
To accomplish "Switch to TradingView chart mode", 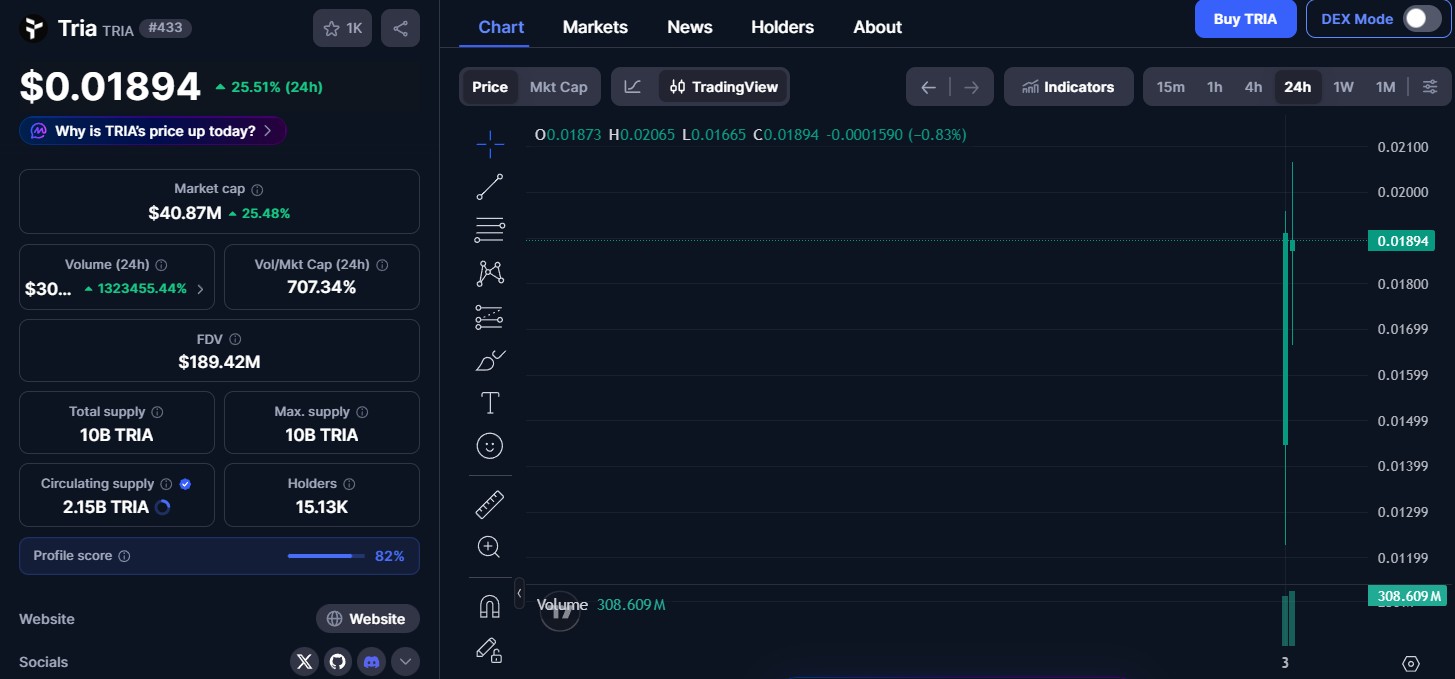I will click(724, 87).
